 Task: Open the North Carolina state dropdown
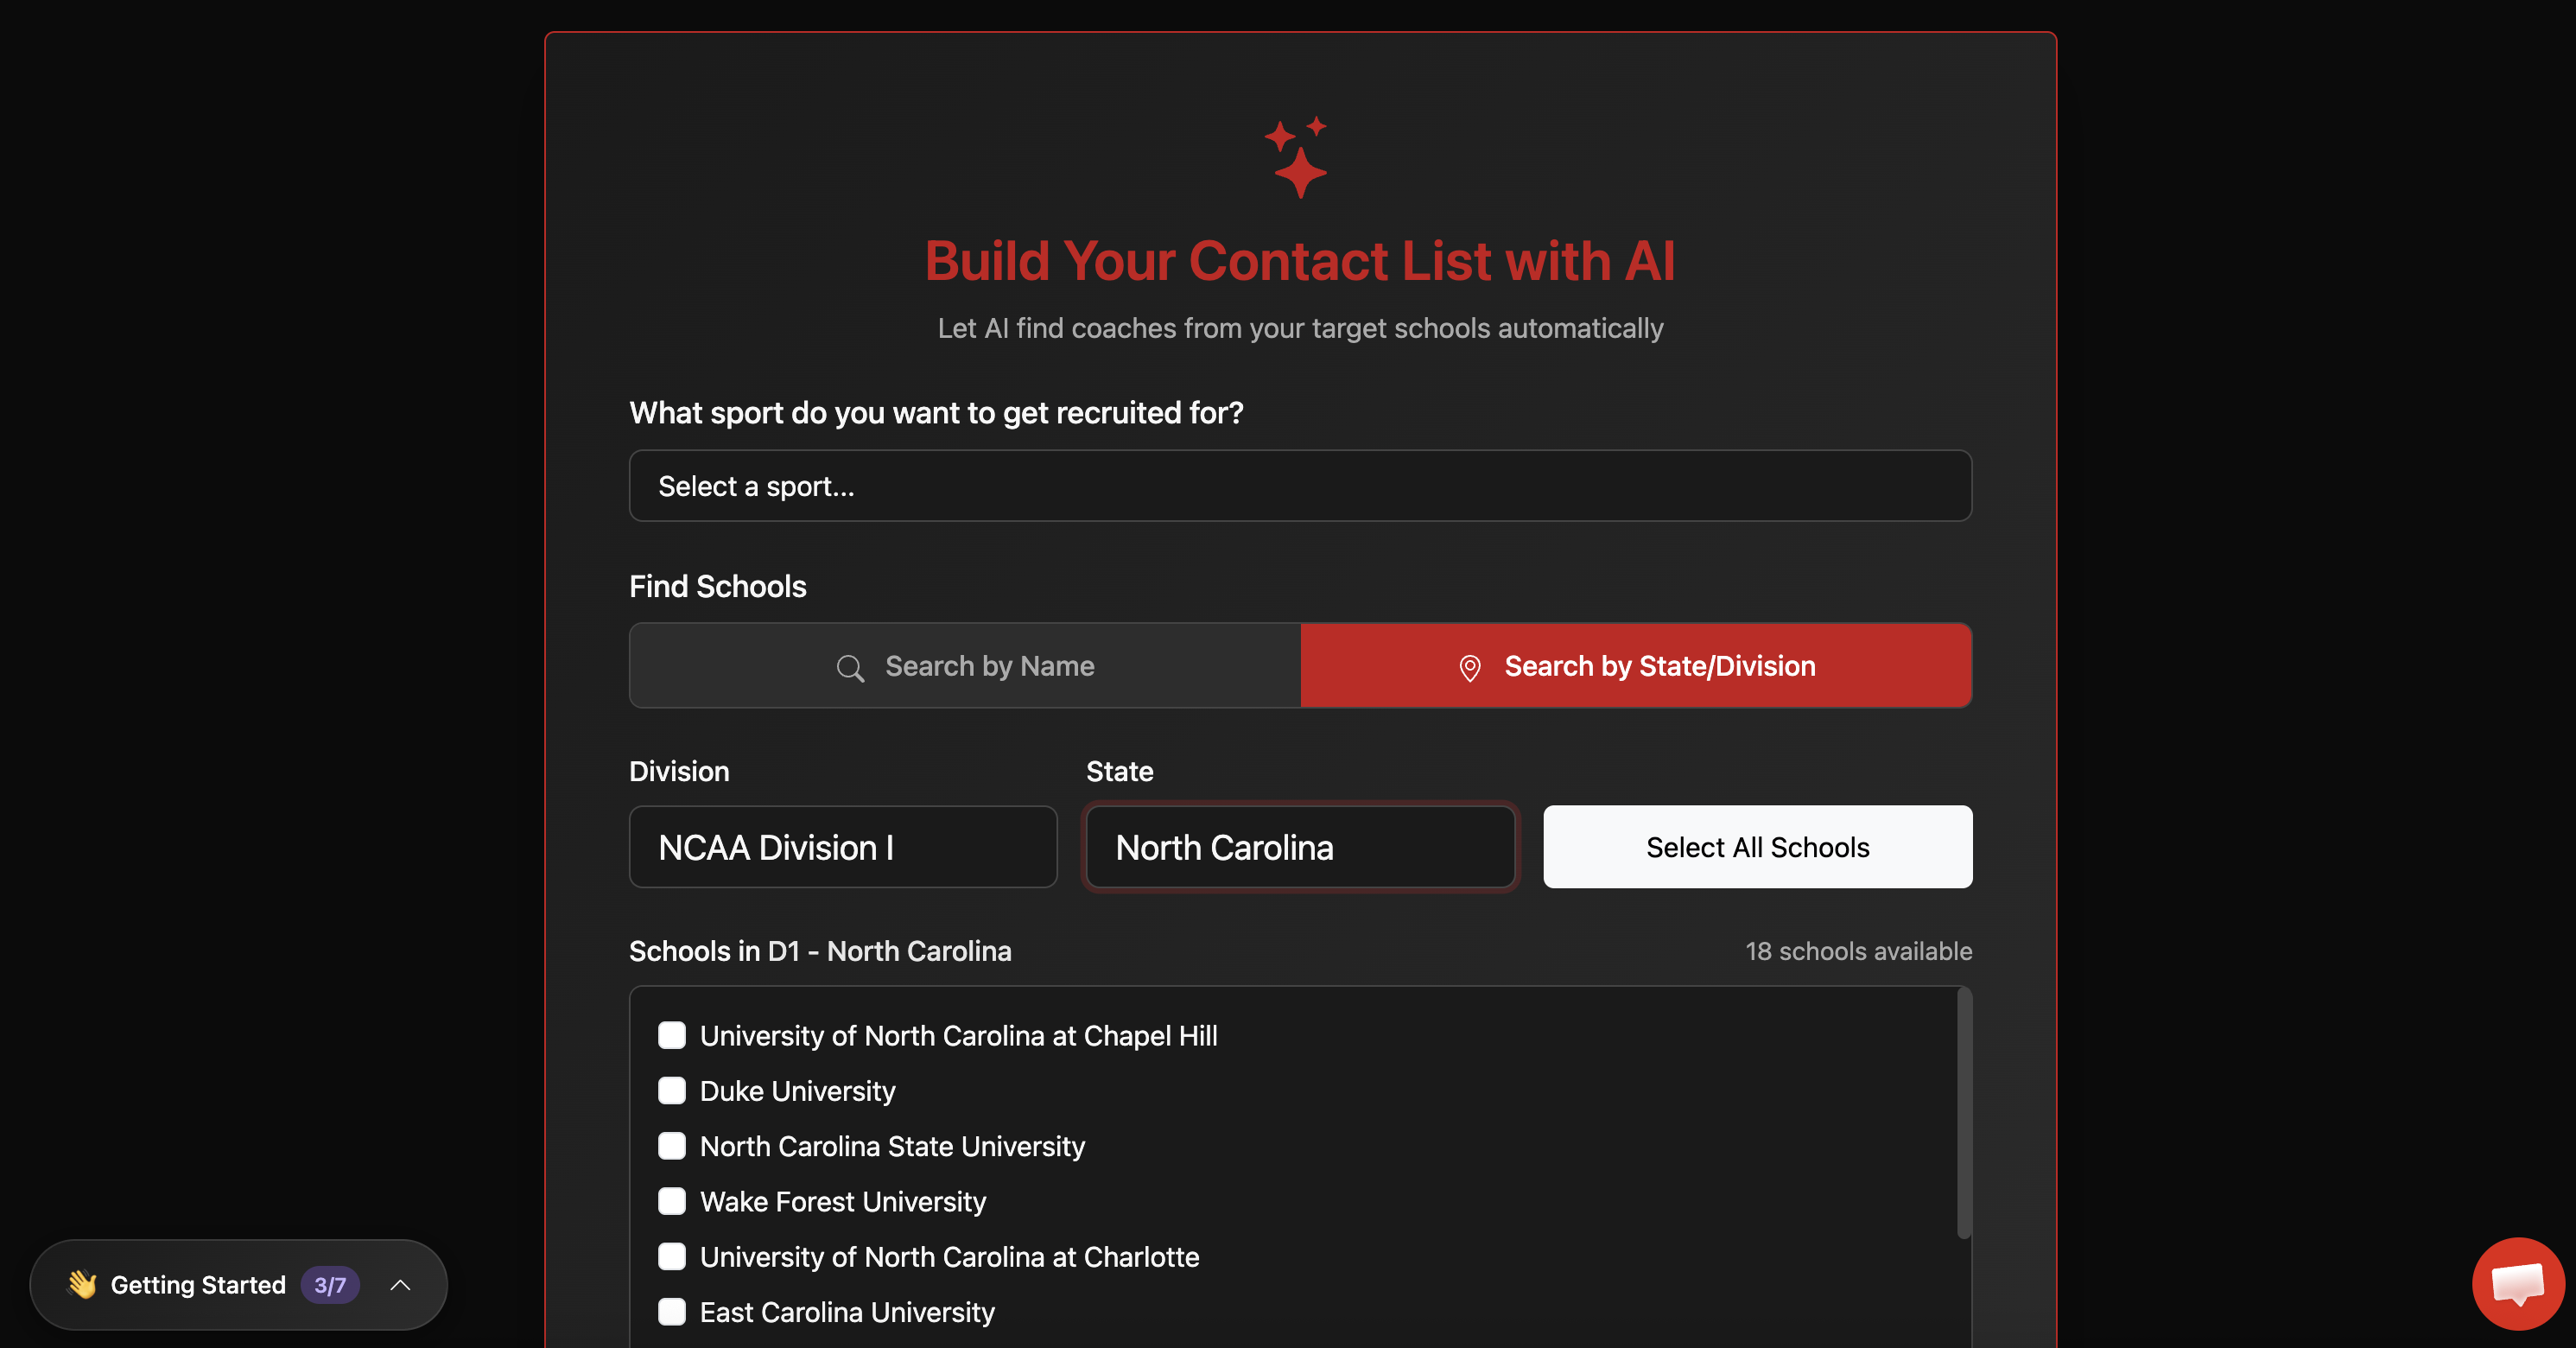tap(1299, 847)
